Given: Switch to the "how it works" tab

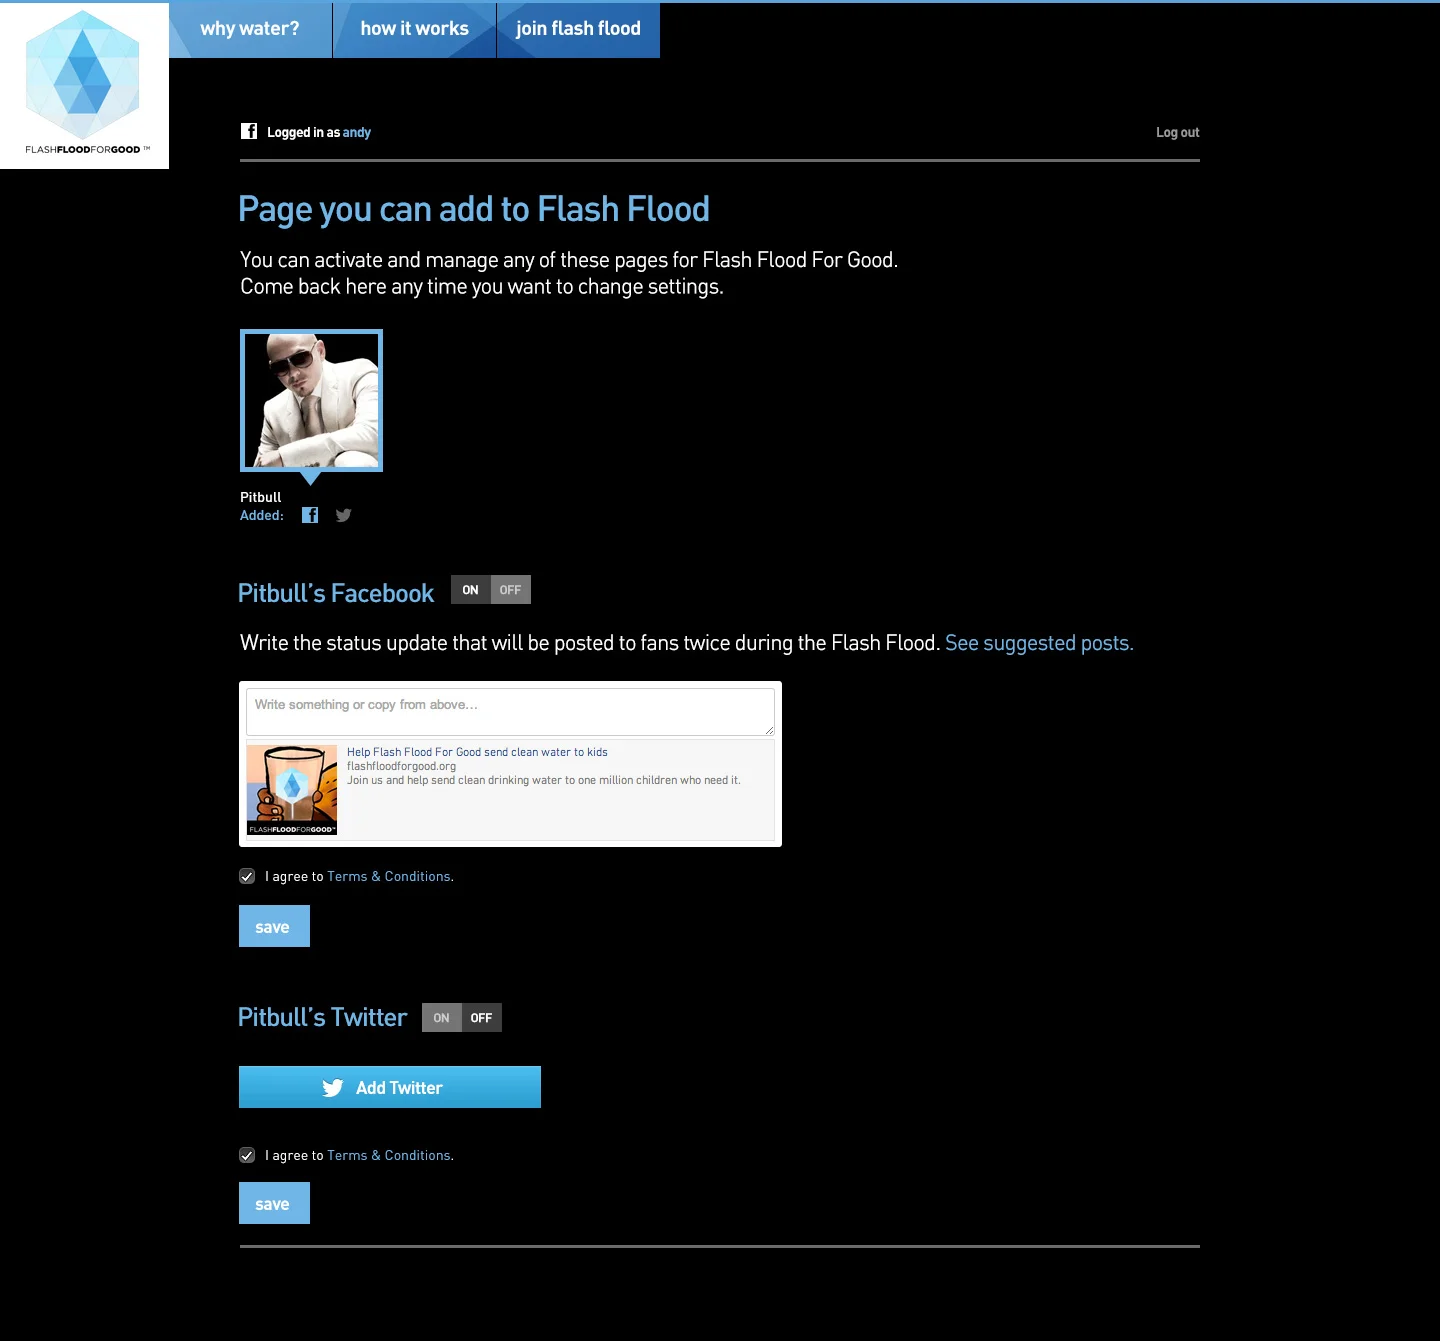Looking at the screenshot, I should [414, 29].
